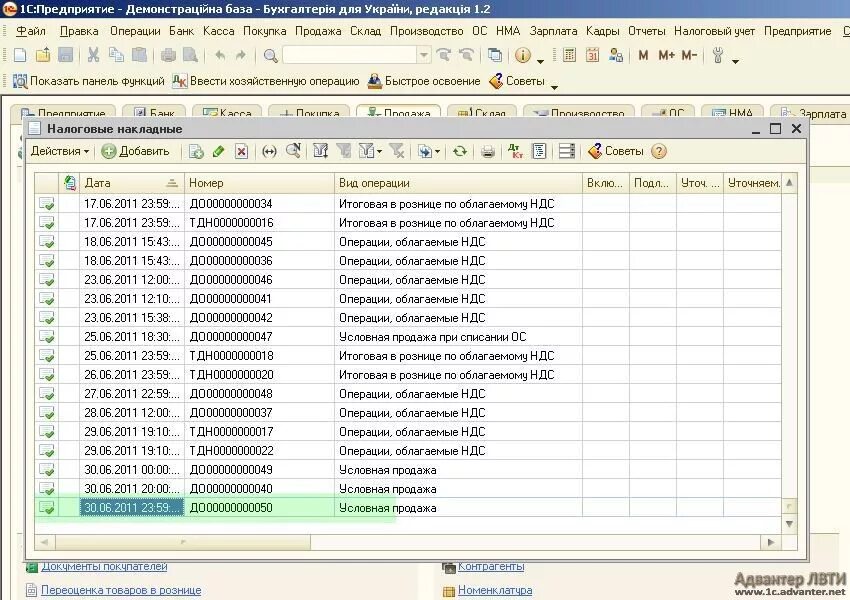Open the Операции menu
The image size is (850, 600).
click(135, 31)
